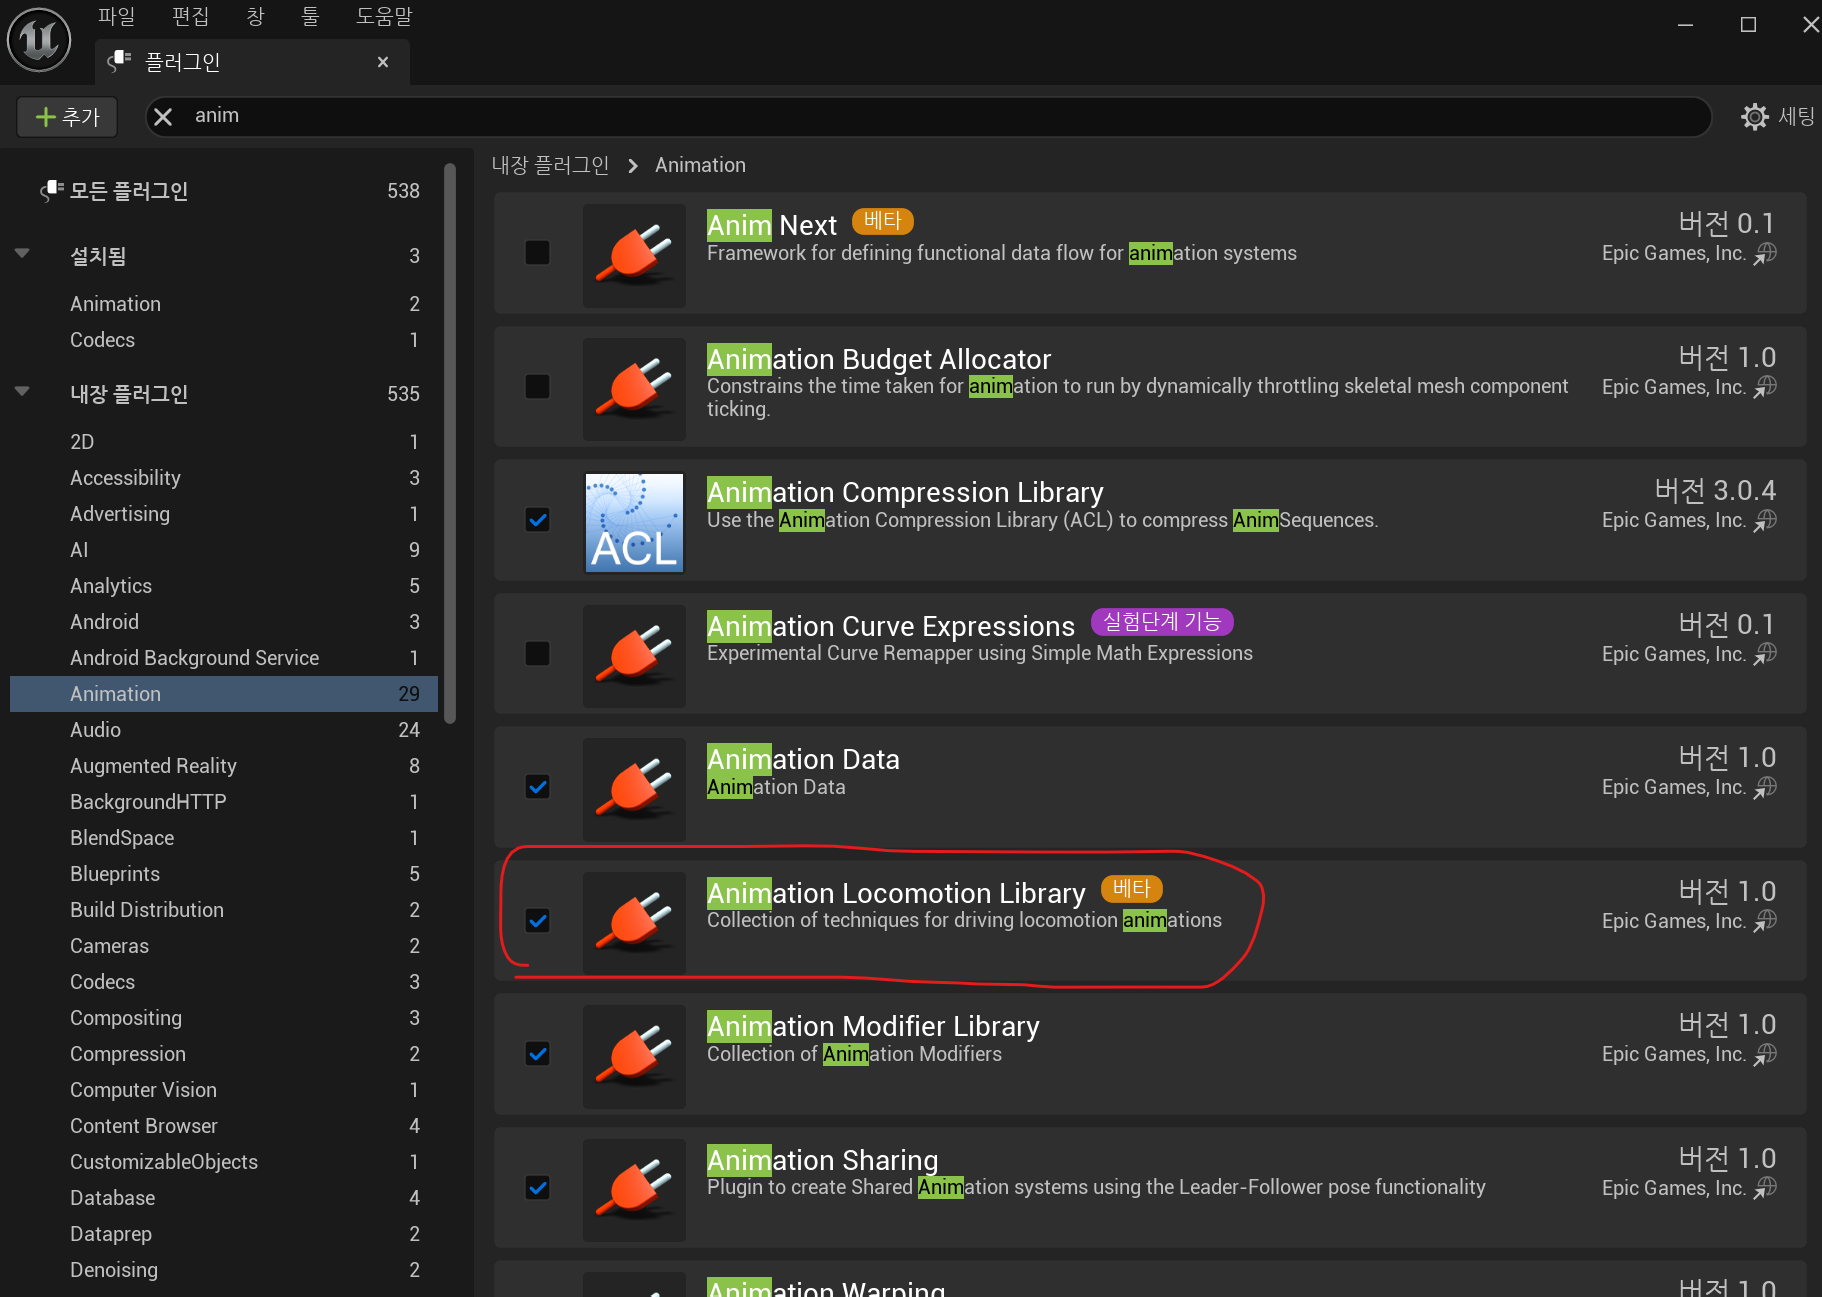Screen dimensions: 1822x1297
Task: Open the 파일 menu
Action: (116, 16)
